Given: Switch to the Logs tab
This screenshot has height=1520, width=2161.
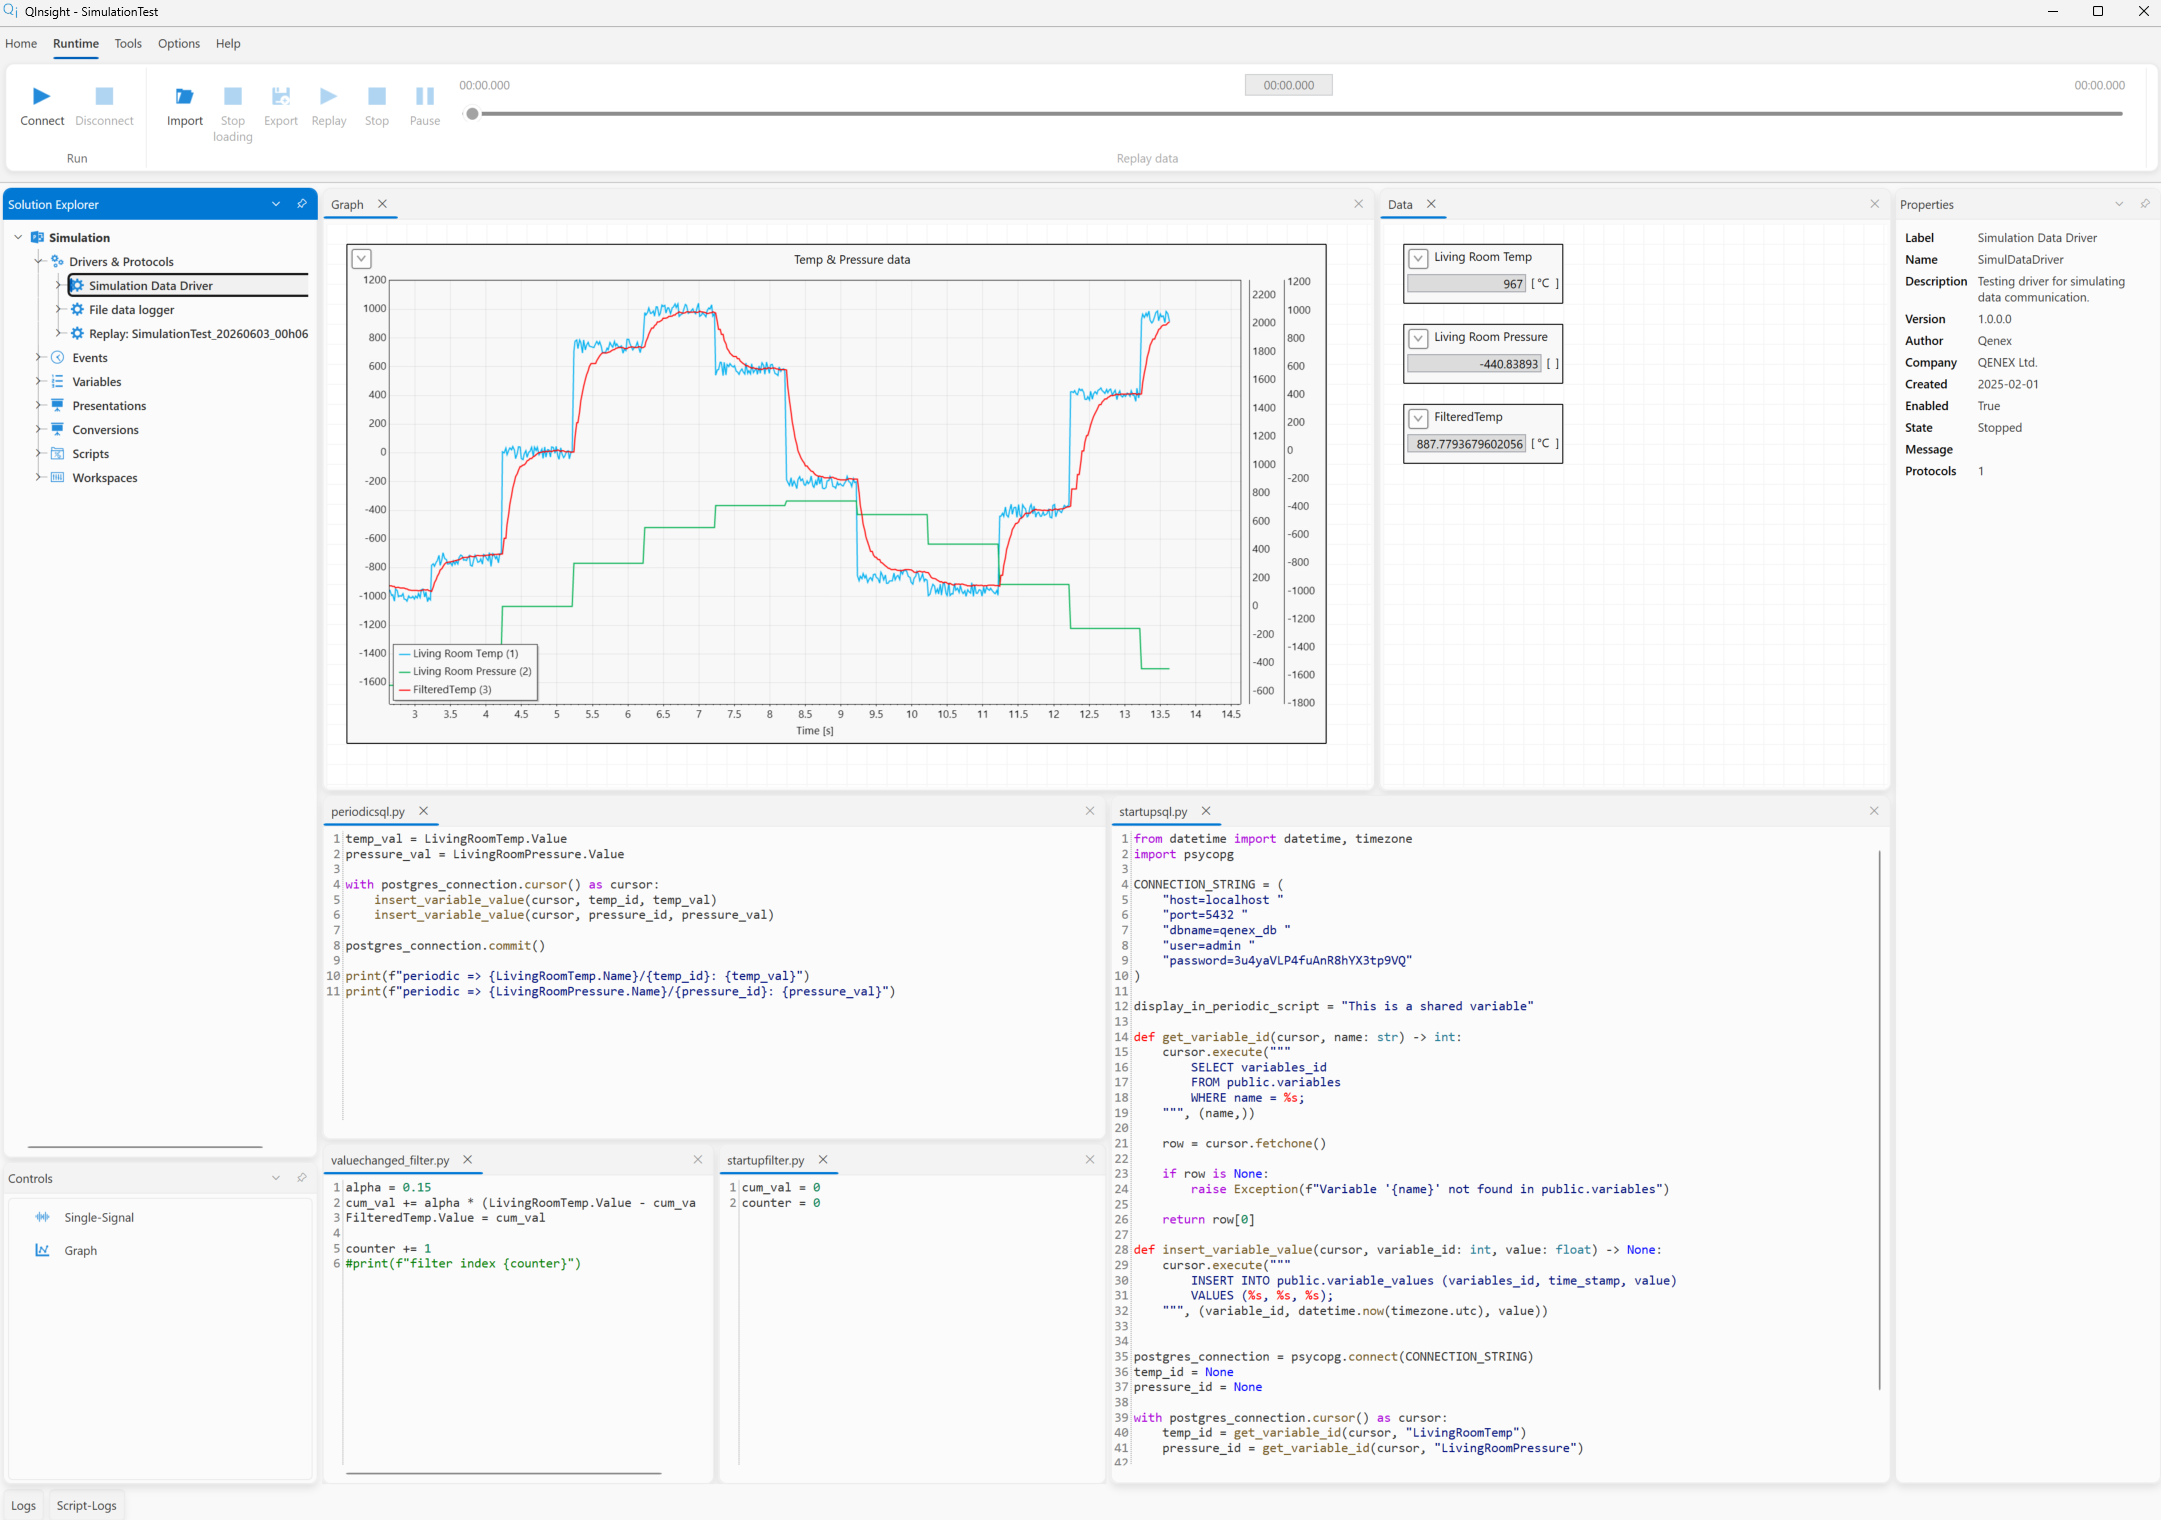Looking at the screenshot, I should (x=23, y=1505).
